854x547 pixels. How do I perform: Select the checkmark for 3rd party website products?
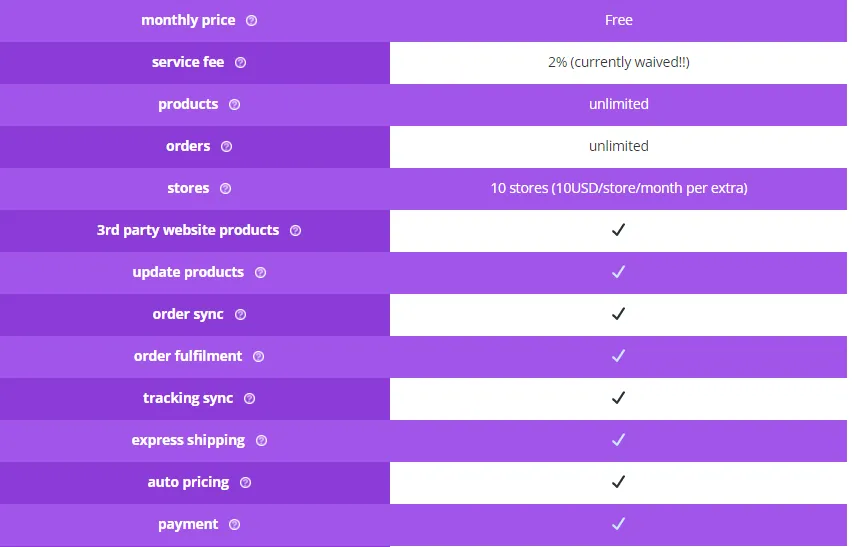[618, 230]
